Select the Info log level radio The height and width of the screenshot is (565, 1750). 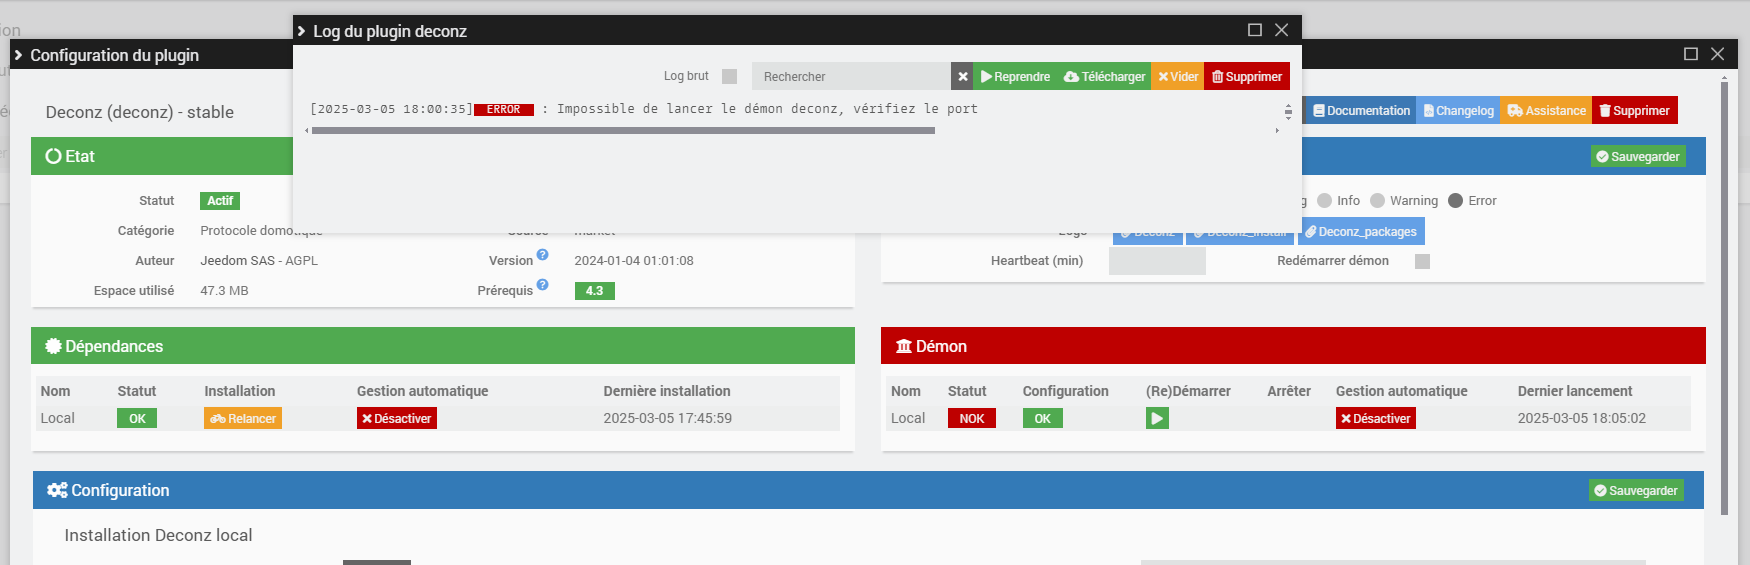(x=1325, y=200)
